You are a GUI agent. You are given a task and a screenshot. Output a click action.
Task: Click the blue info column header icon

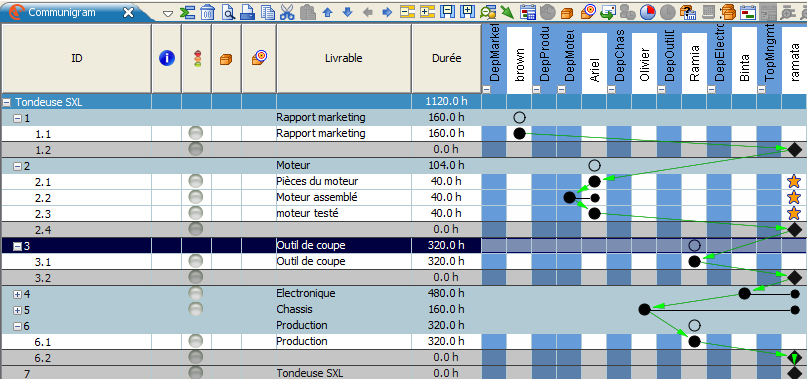click(x=167, y=59)
